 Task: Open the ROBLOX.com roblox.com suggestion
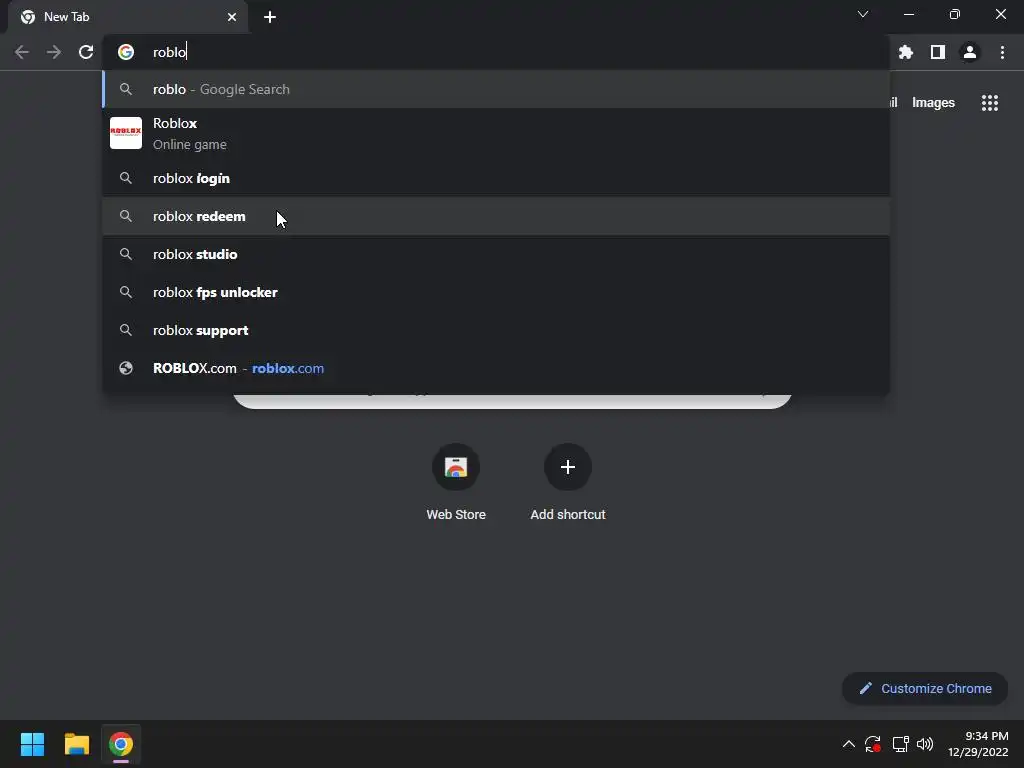496,368
